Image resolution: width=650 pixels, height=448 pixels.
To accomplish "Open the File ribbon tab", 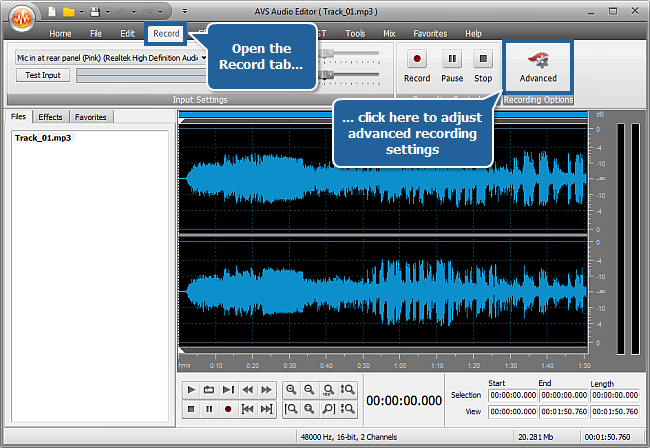I will pos(96,34).
